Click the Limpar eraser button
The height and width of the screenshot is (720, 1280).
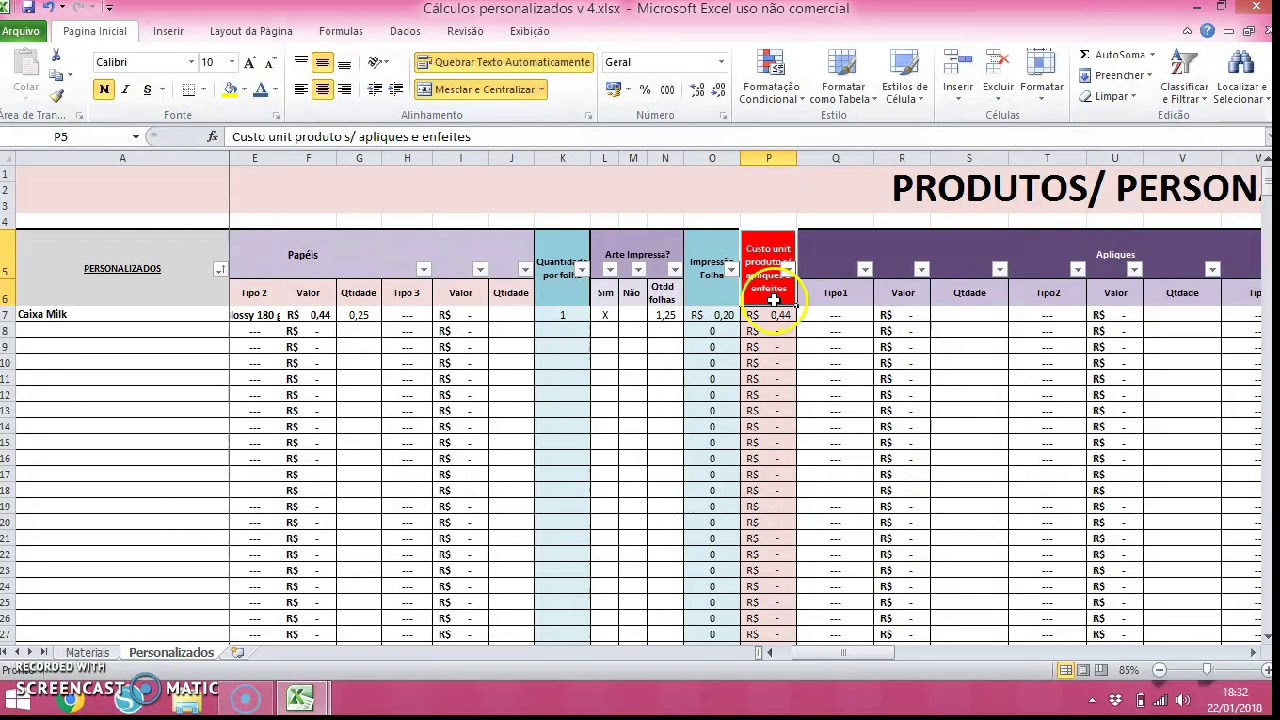pyautogui.click(x=1108, y=96)
